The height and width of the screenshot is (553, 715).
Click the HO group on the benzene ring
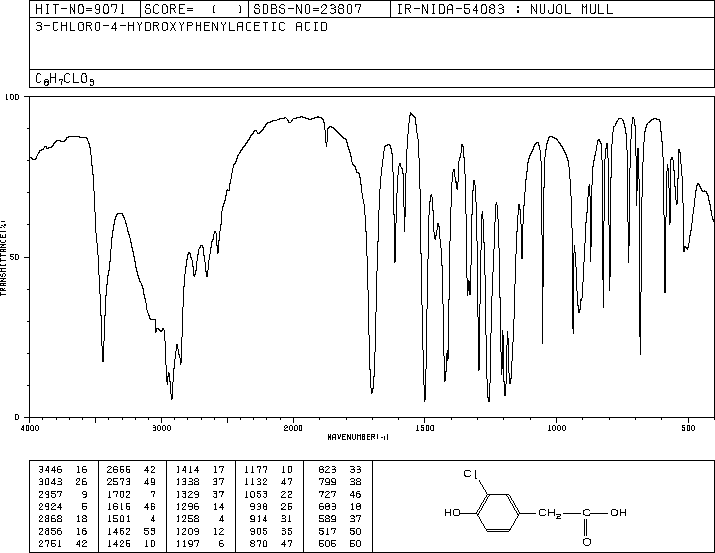452,513
